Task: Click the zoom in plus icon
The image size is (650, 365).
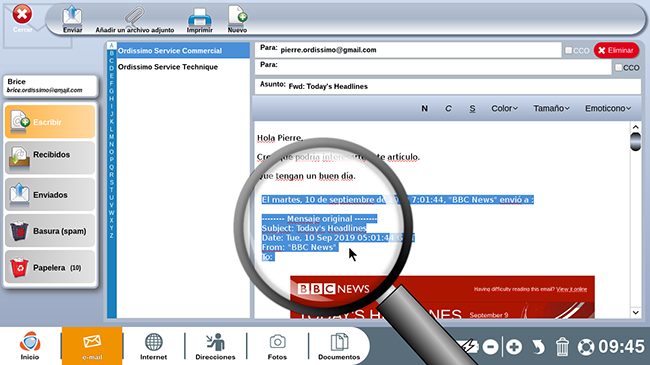Action: pyautogui.click(x=514, y=347)
